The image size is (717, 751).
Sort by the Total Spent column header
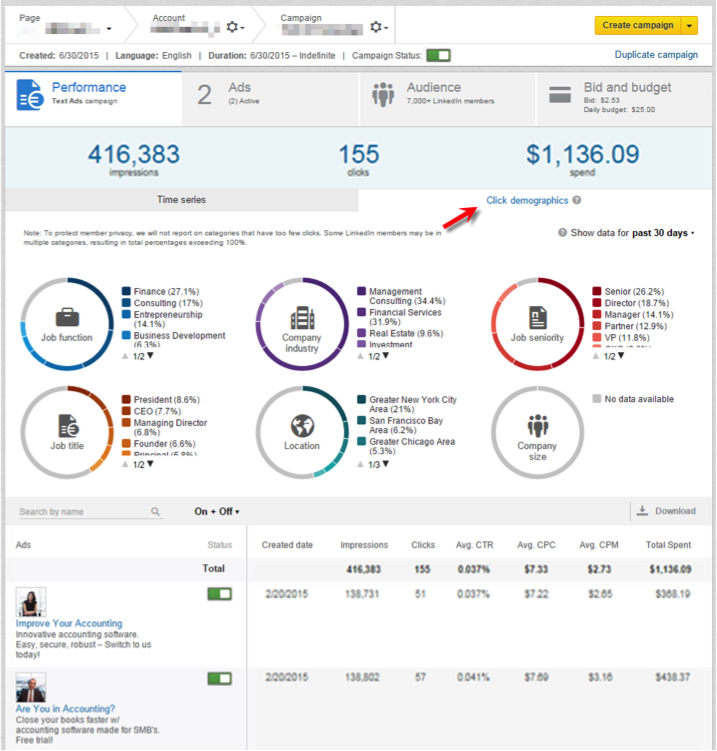coord(668,545)
